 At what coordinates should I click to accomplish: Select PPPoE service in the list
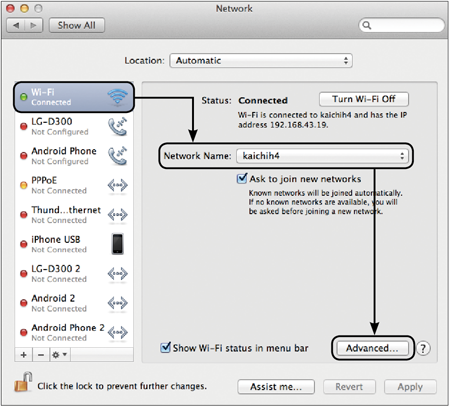tap(74, 185)
